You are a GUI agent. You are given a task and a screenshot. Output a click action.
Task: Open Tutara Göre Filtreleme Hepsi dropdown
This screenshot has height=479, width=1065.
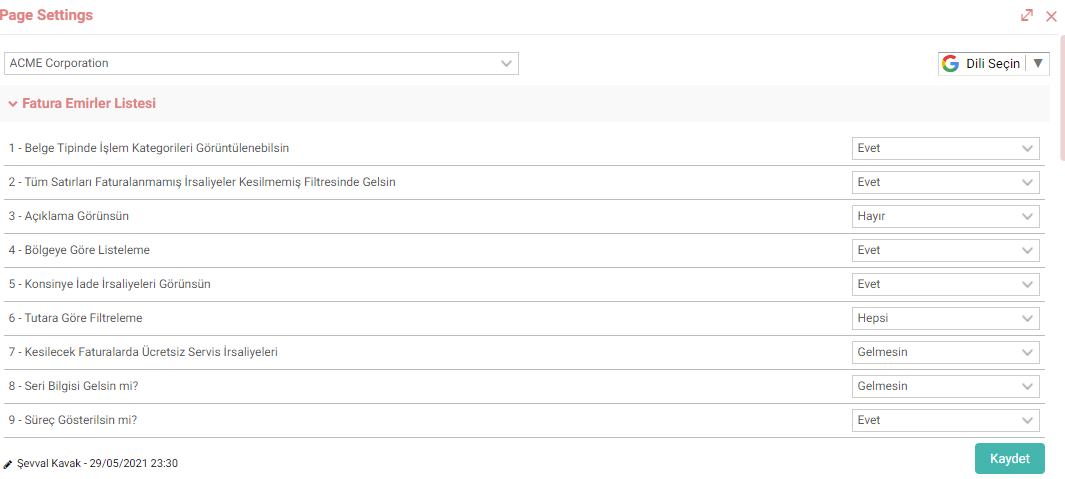pyautogui.click(x=945, y=318)
